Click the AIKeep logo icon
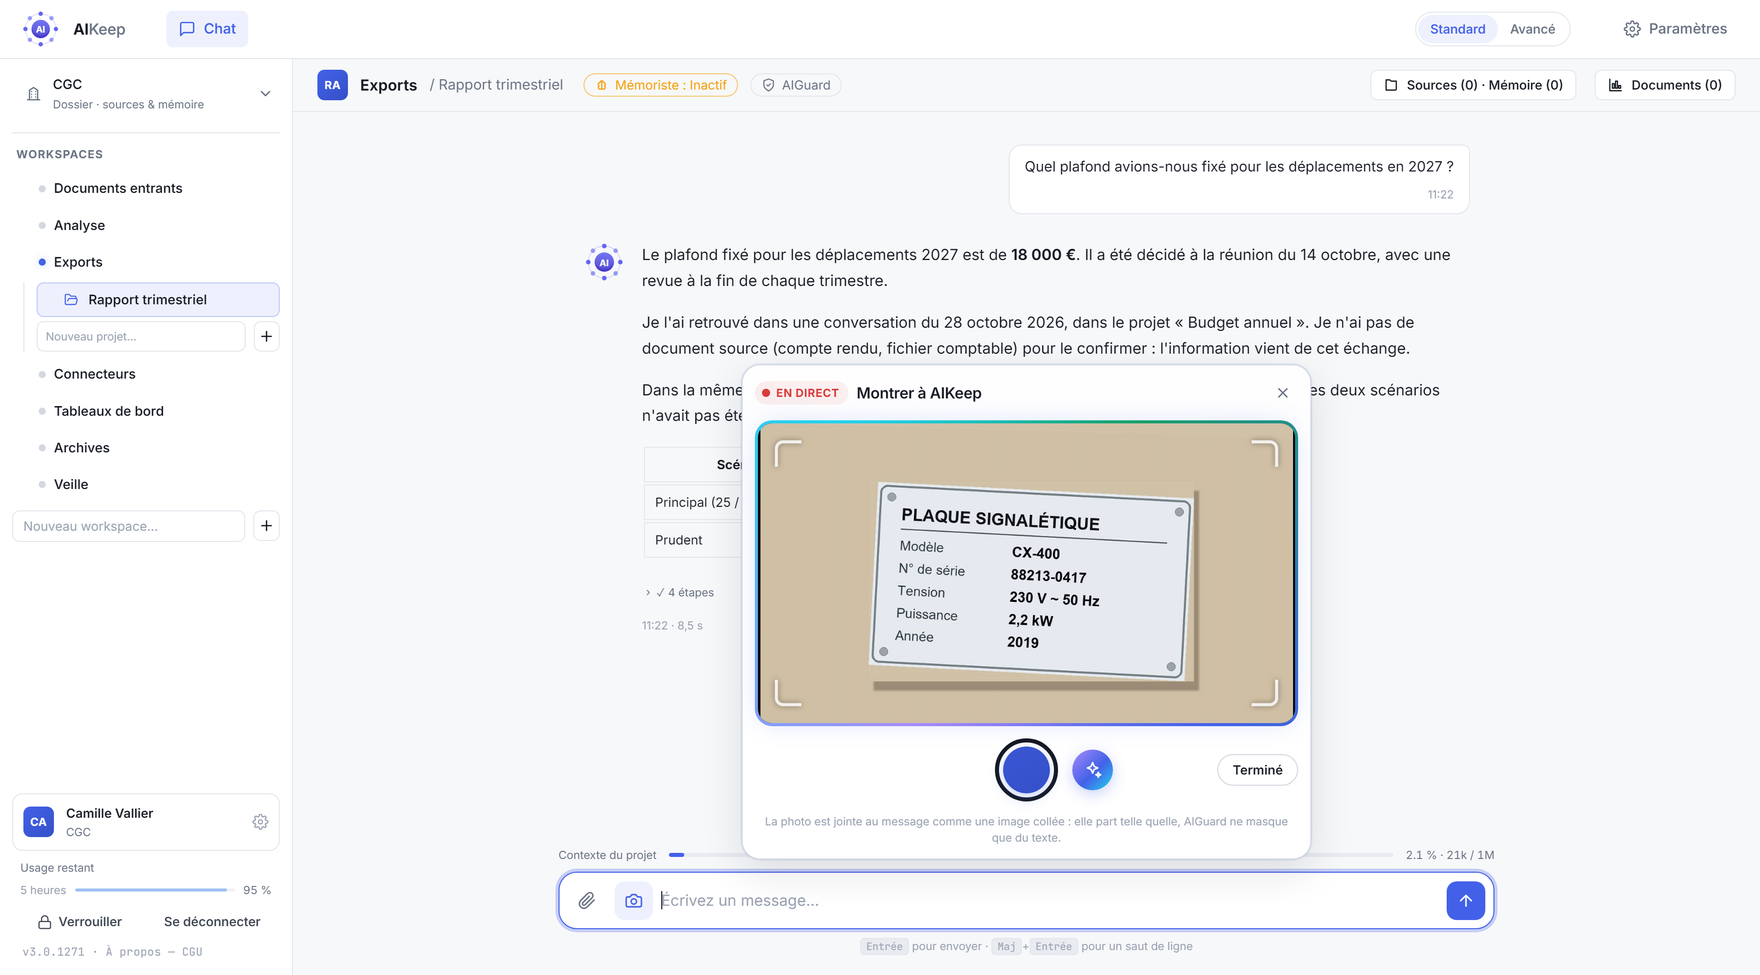This screenshot has width=1760, height=975. coord(40,29)
